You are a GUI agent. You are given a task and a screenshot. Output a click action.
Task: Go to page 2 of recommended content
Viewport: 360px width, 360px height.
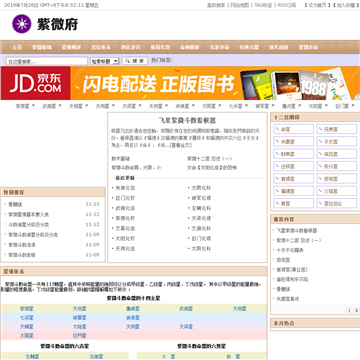356,310
